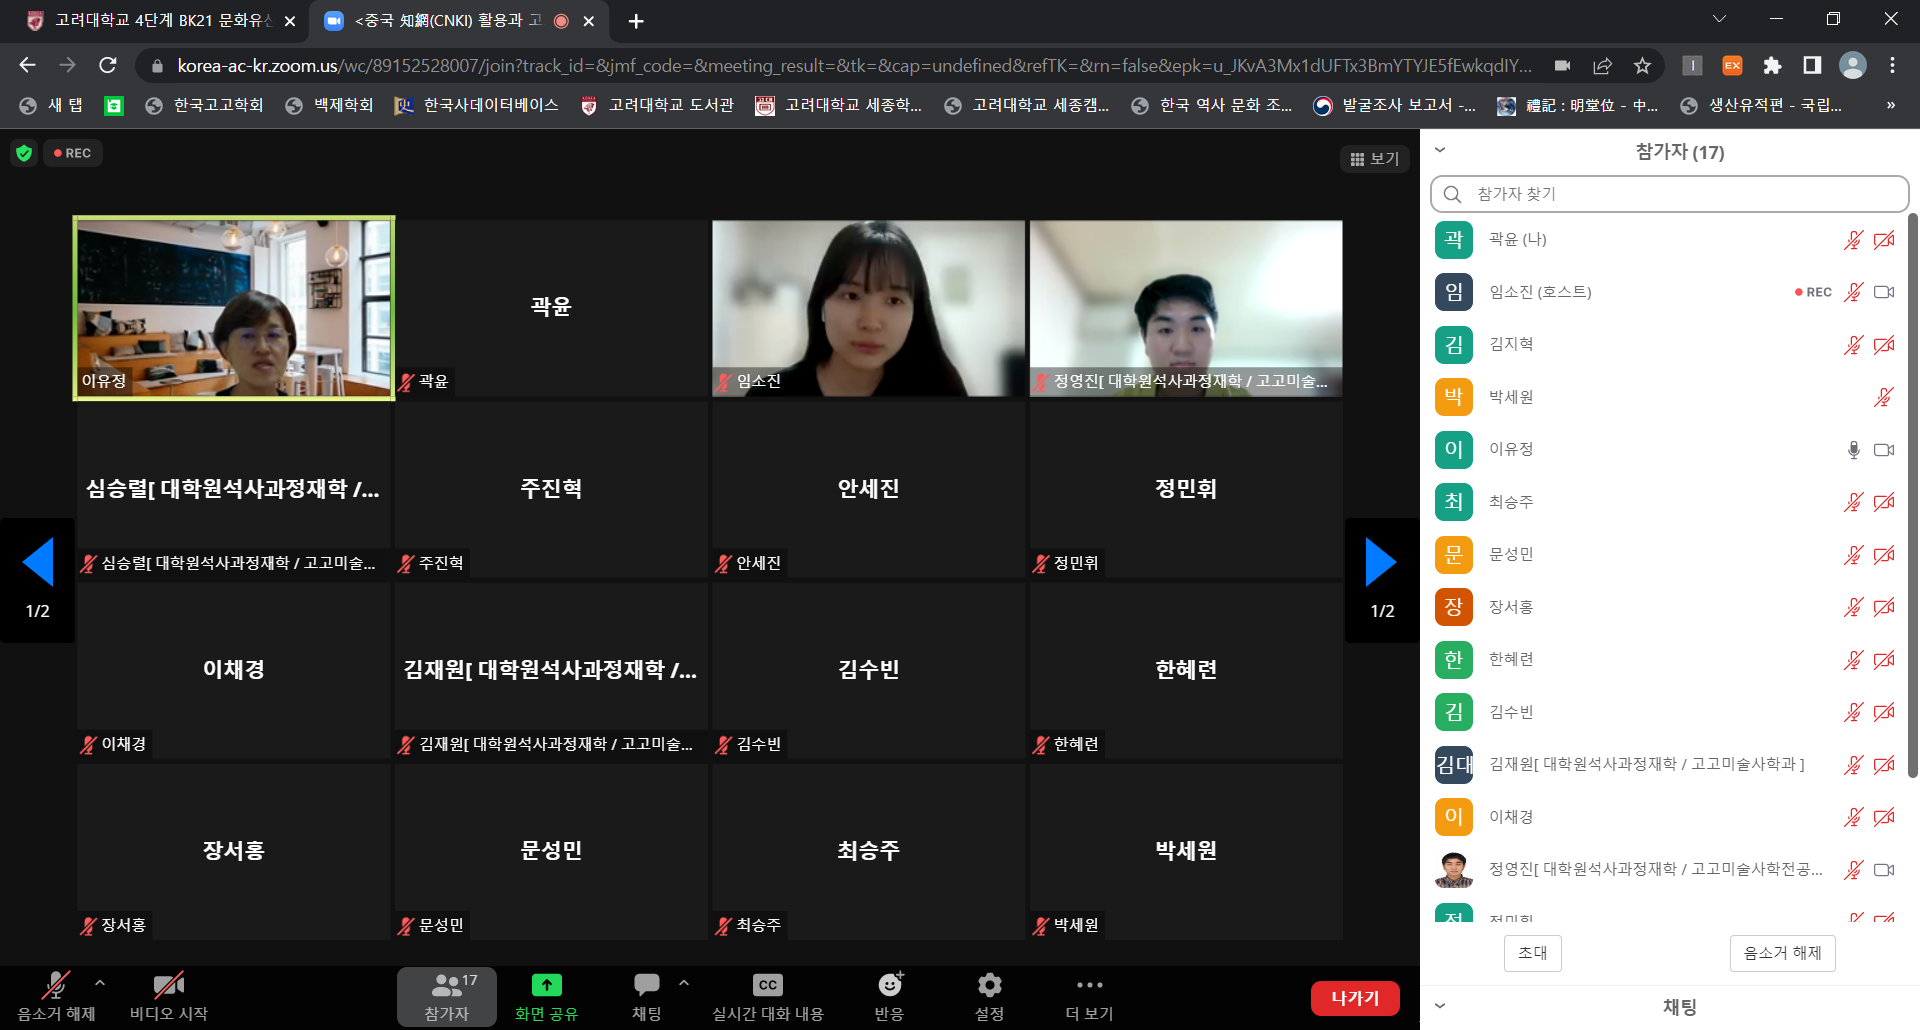Open the 참가자 participants icon
Viewport: 1920px width, 1030px height.
[x=446, y=986]
